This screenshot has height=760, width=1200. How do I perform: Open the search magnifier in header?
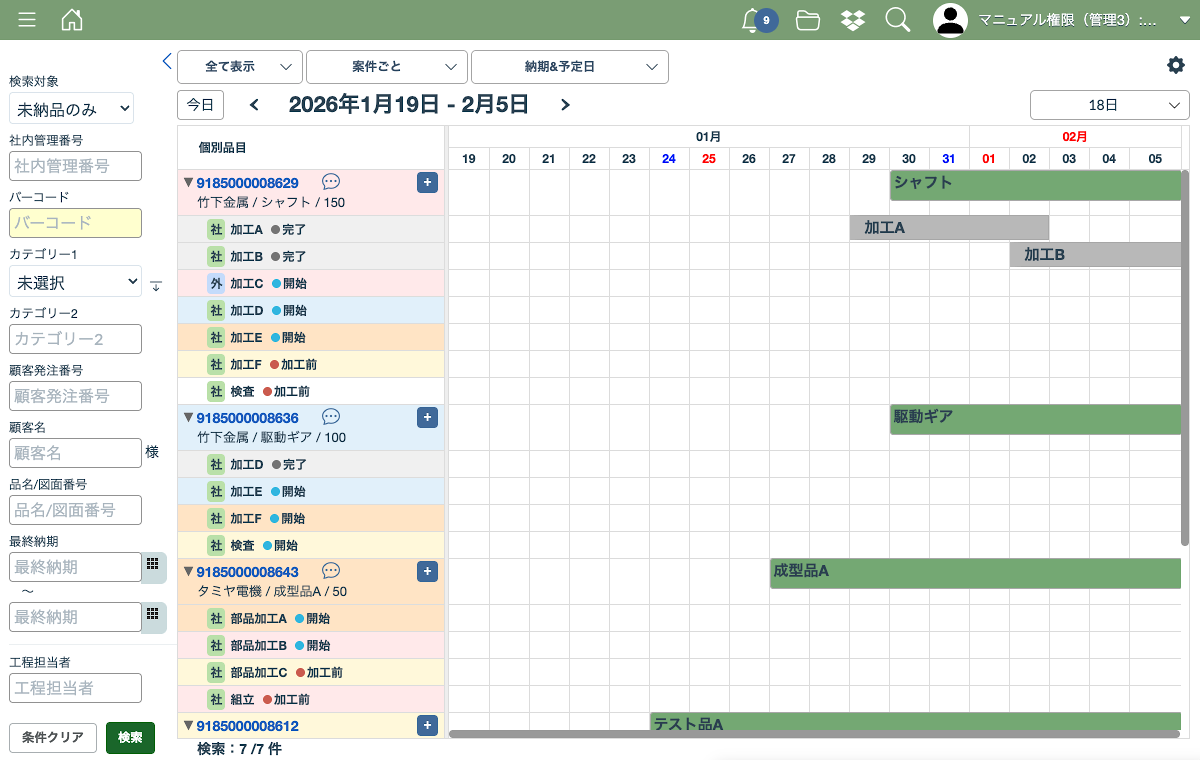[x=898, y=20]
